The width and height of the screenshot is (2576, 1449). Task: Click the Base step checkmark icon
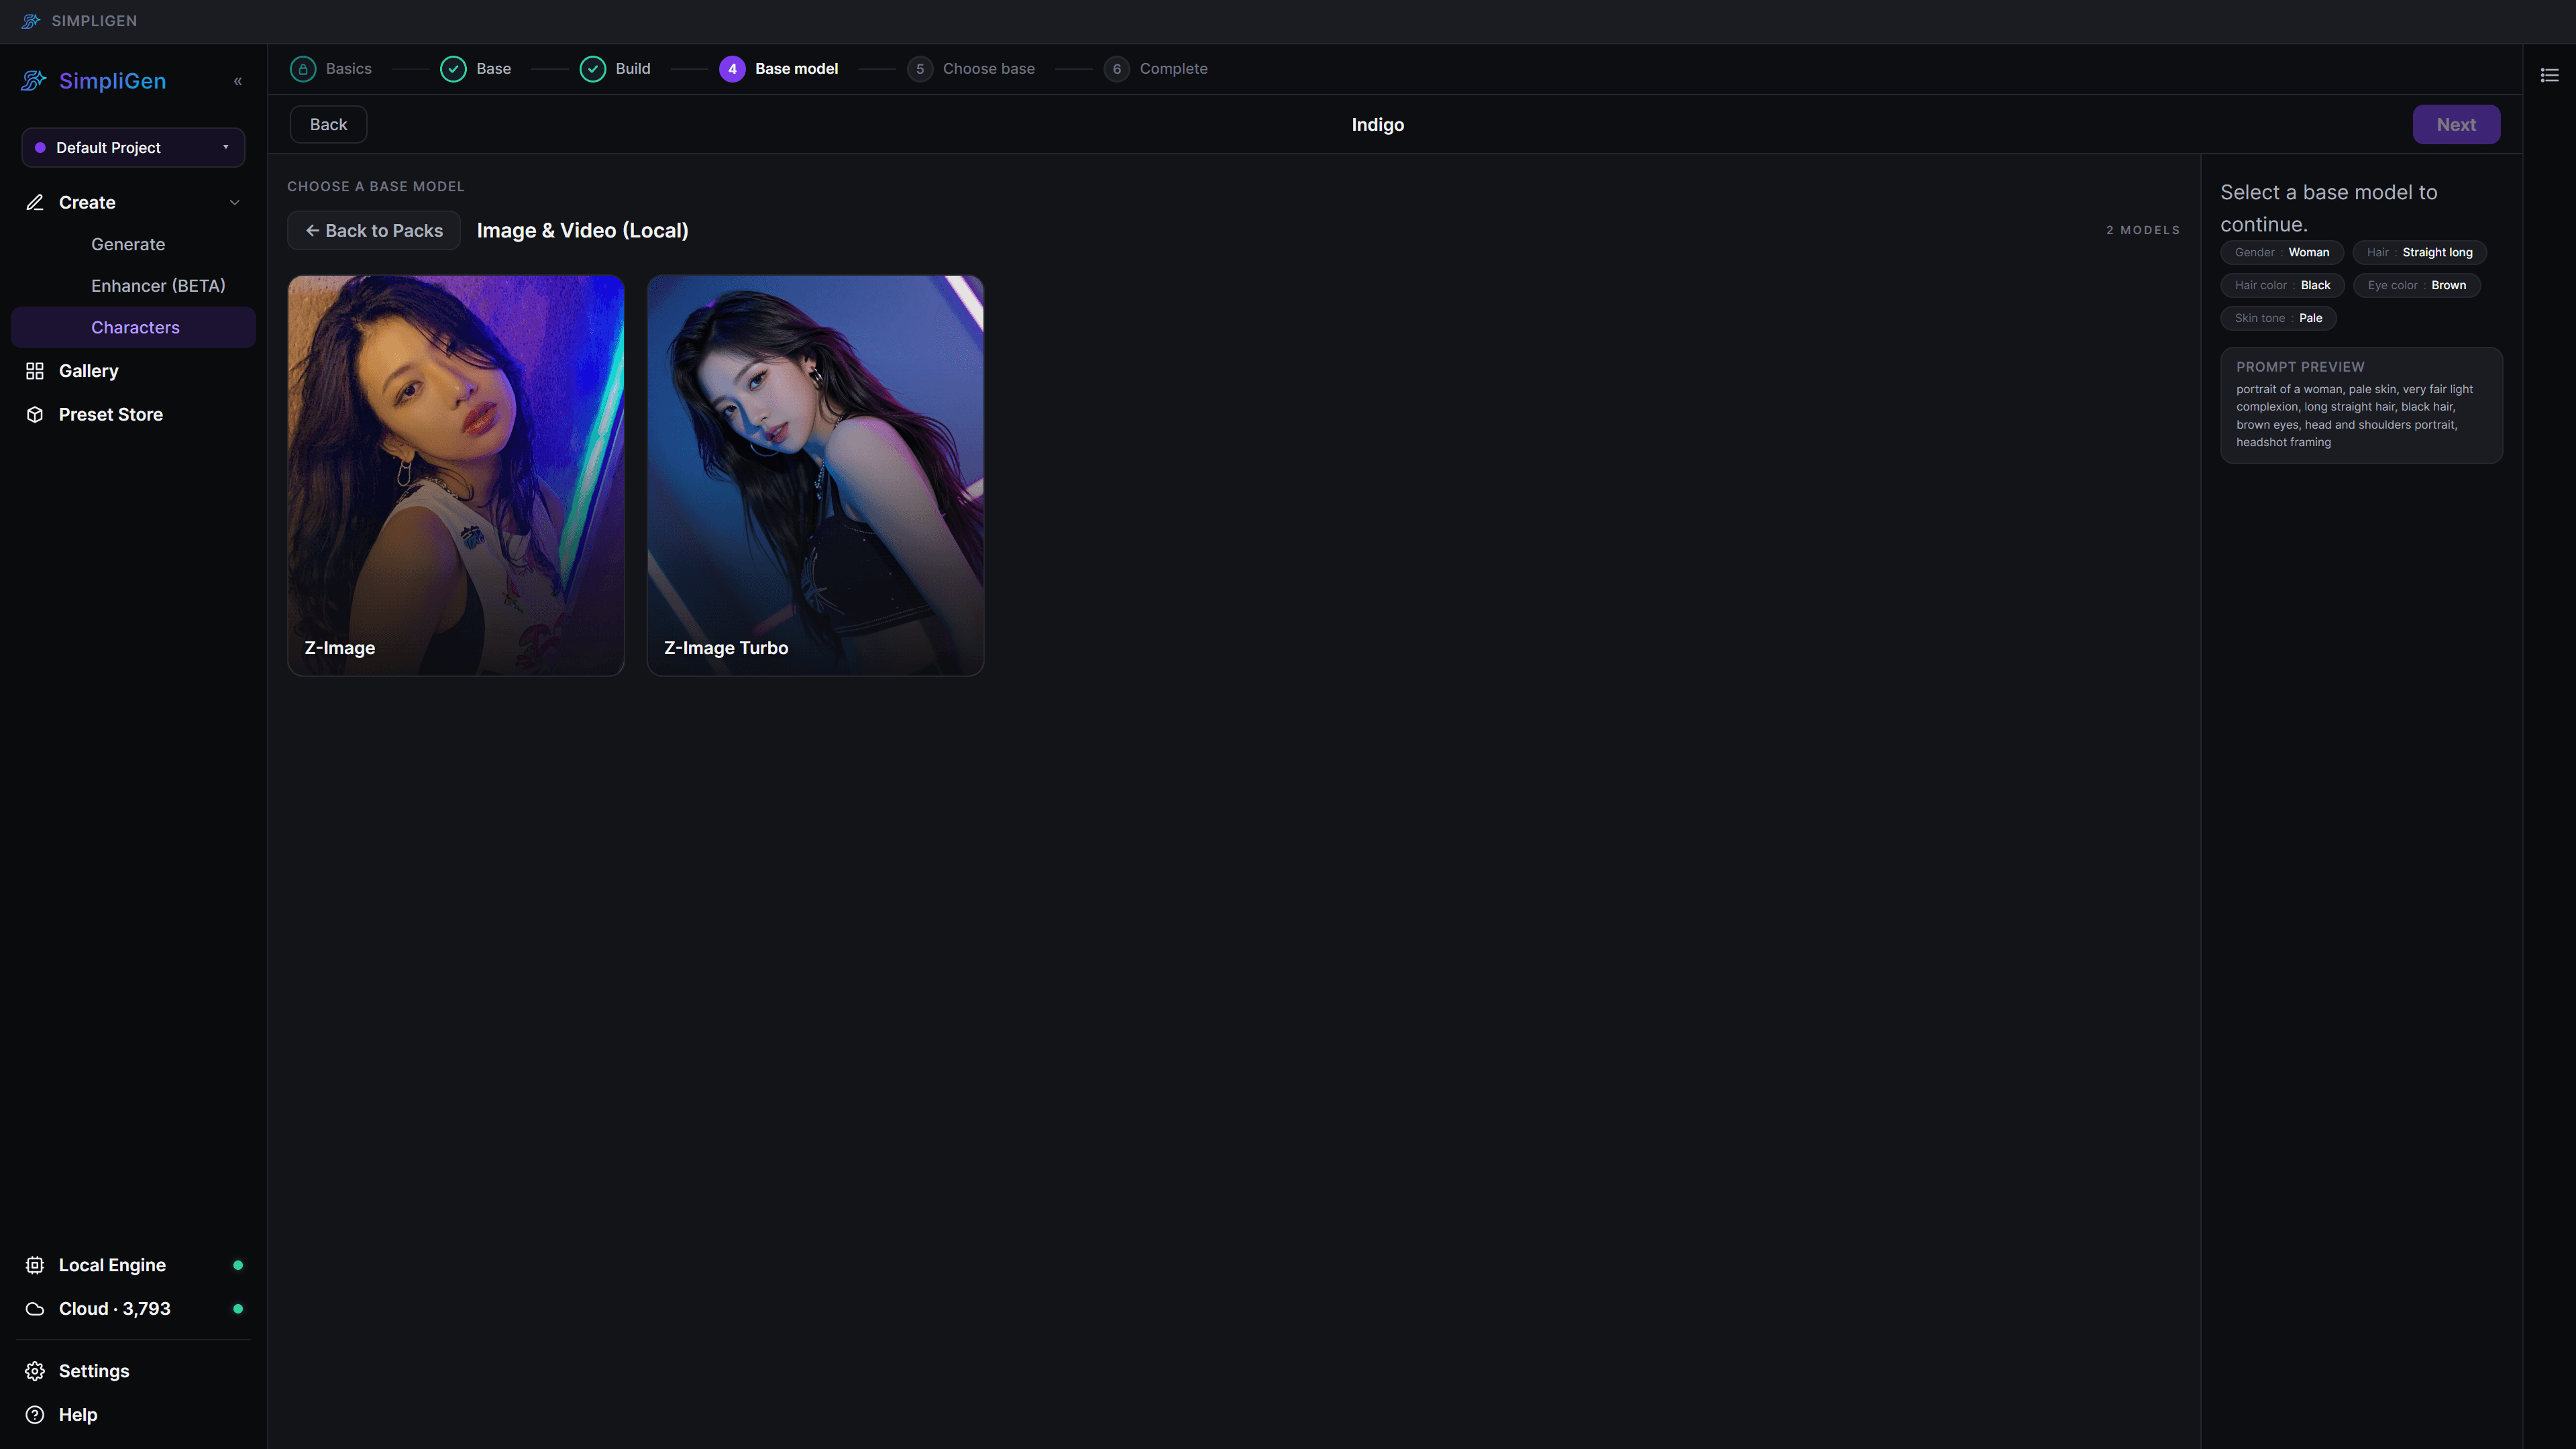point(453,69)
